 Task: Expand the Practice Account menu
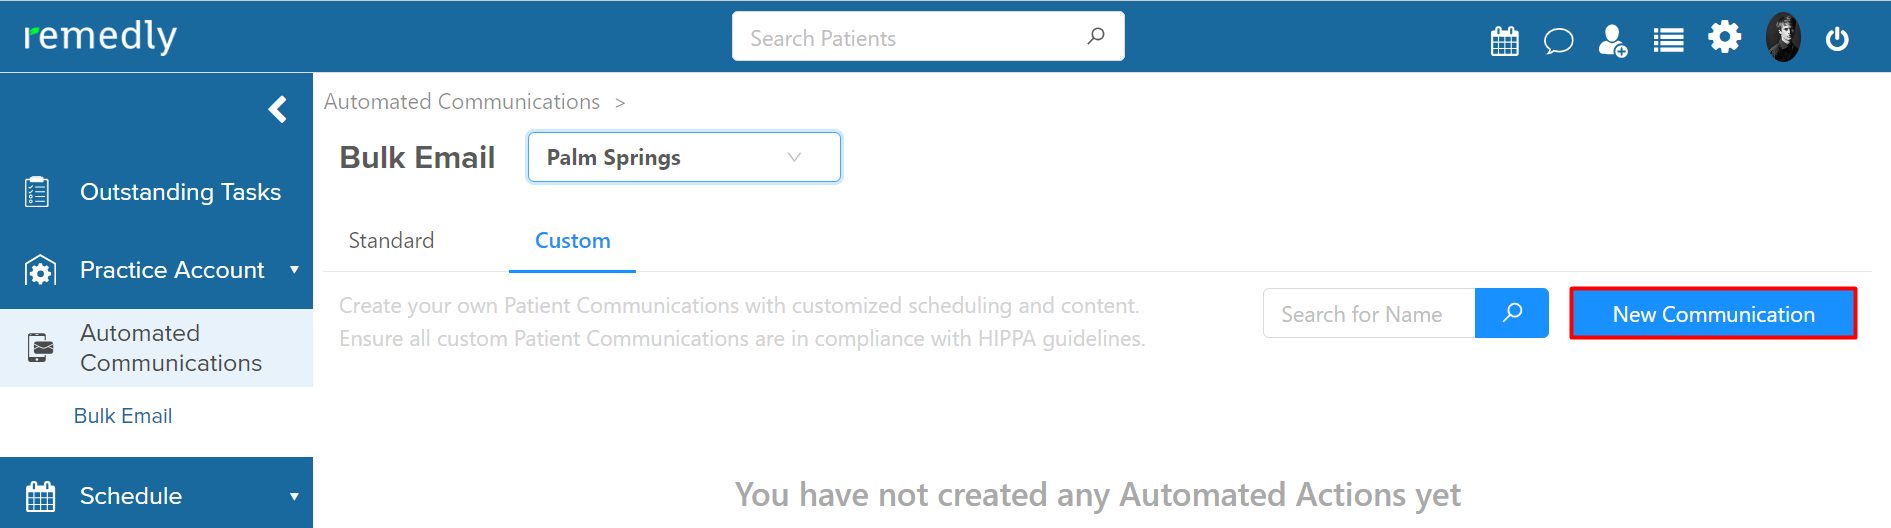coord(156,270)
